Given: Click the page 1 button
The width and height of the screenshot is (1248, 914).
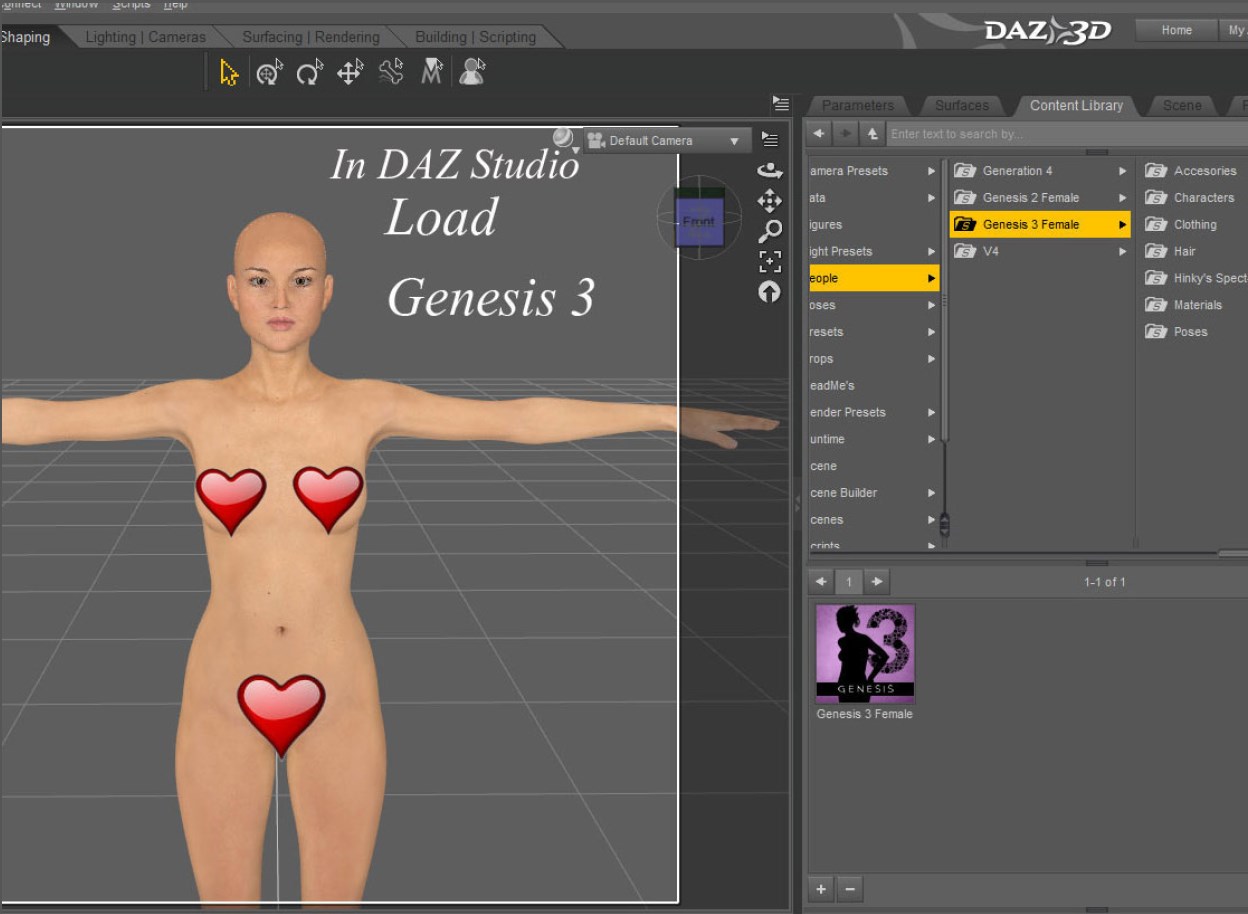Looking at the screenshot, I should [849, 582].
